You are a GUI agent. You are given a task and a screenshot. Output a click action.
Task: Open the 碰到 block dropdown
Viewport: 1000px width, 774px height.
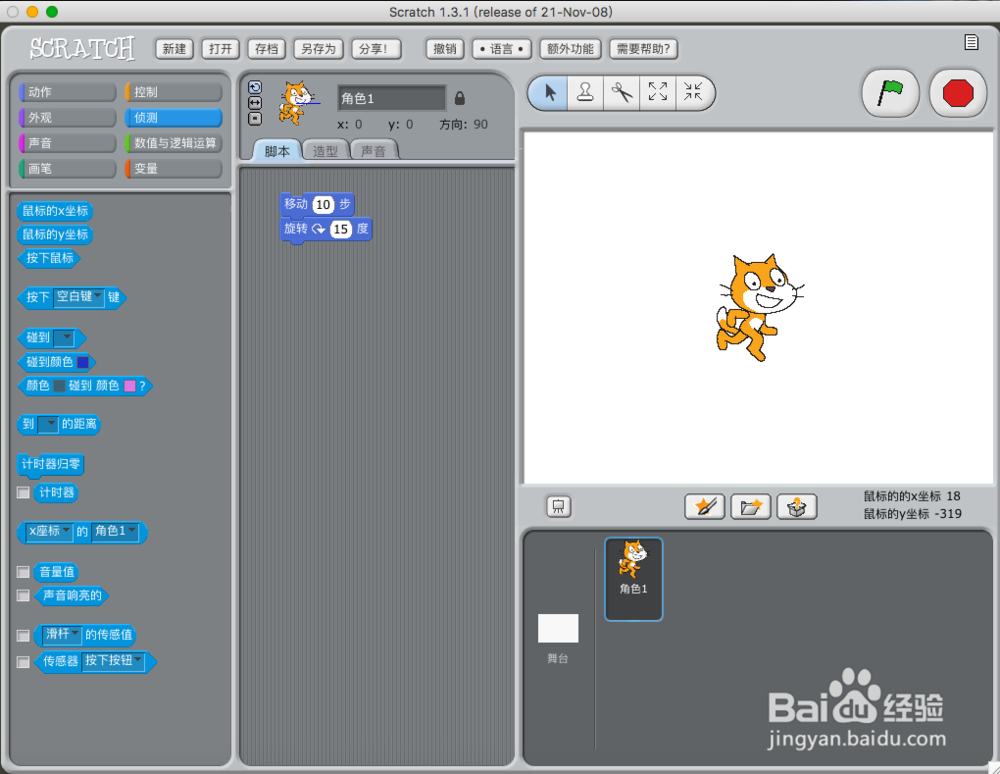click(x=64, y=338)
